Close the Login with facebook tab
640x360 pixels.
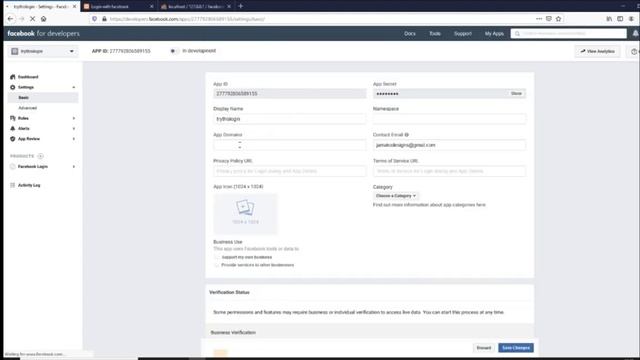(x=152, y=7)
